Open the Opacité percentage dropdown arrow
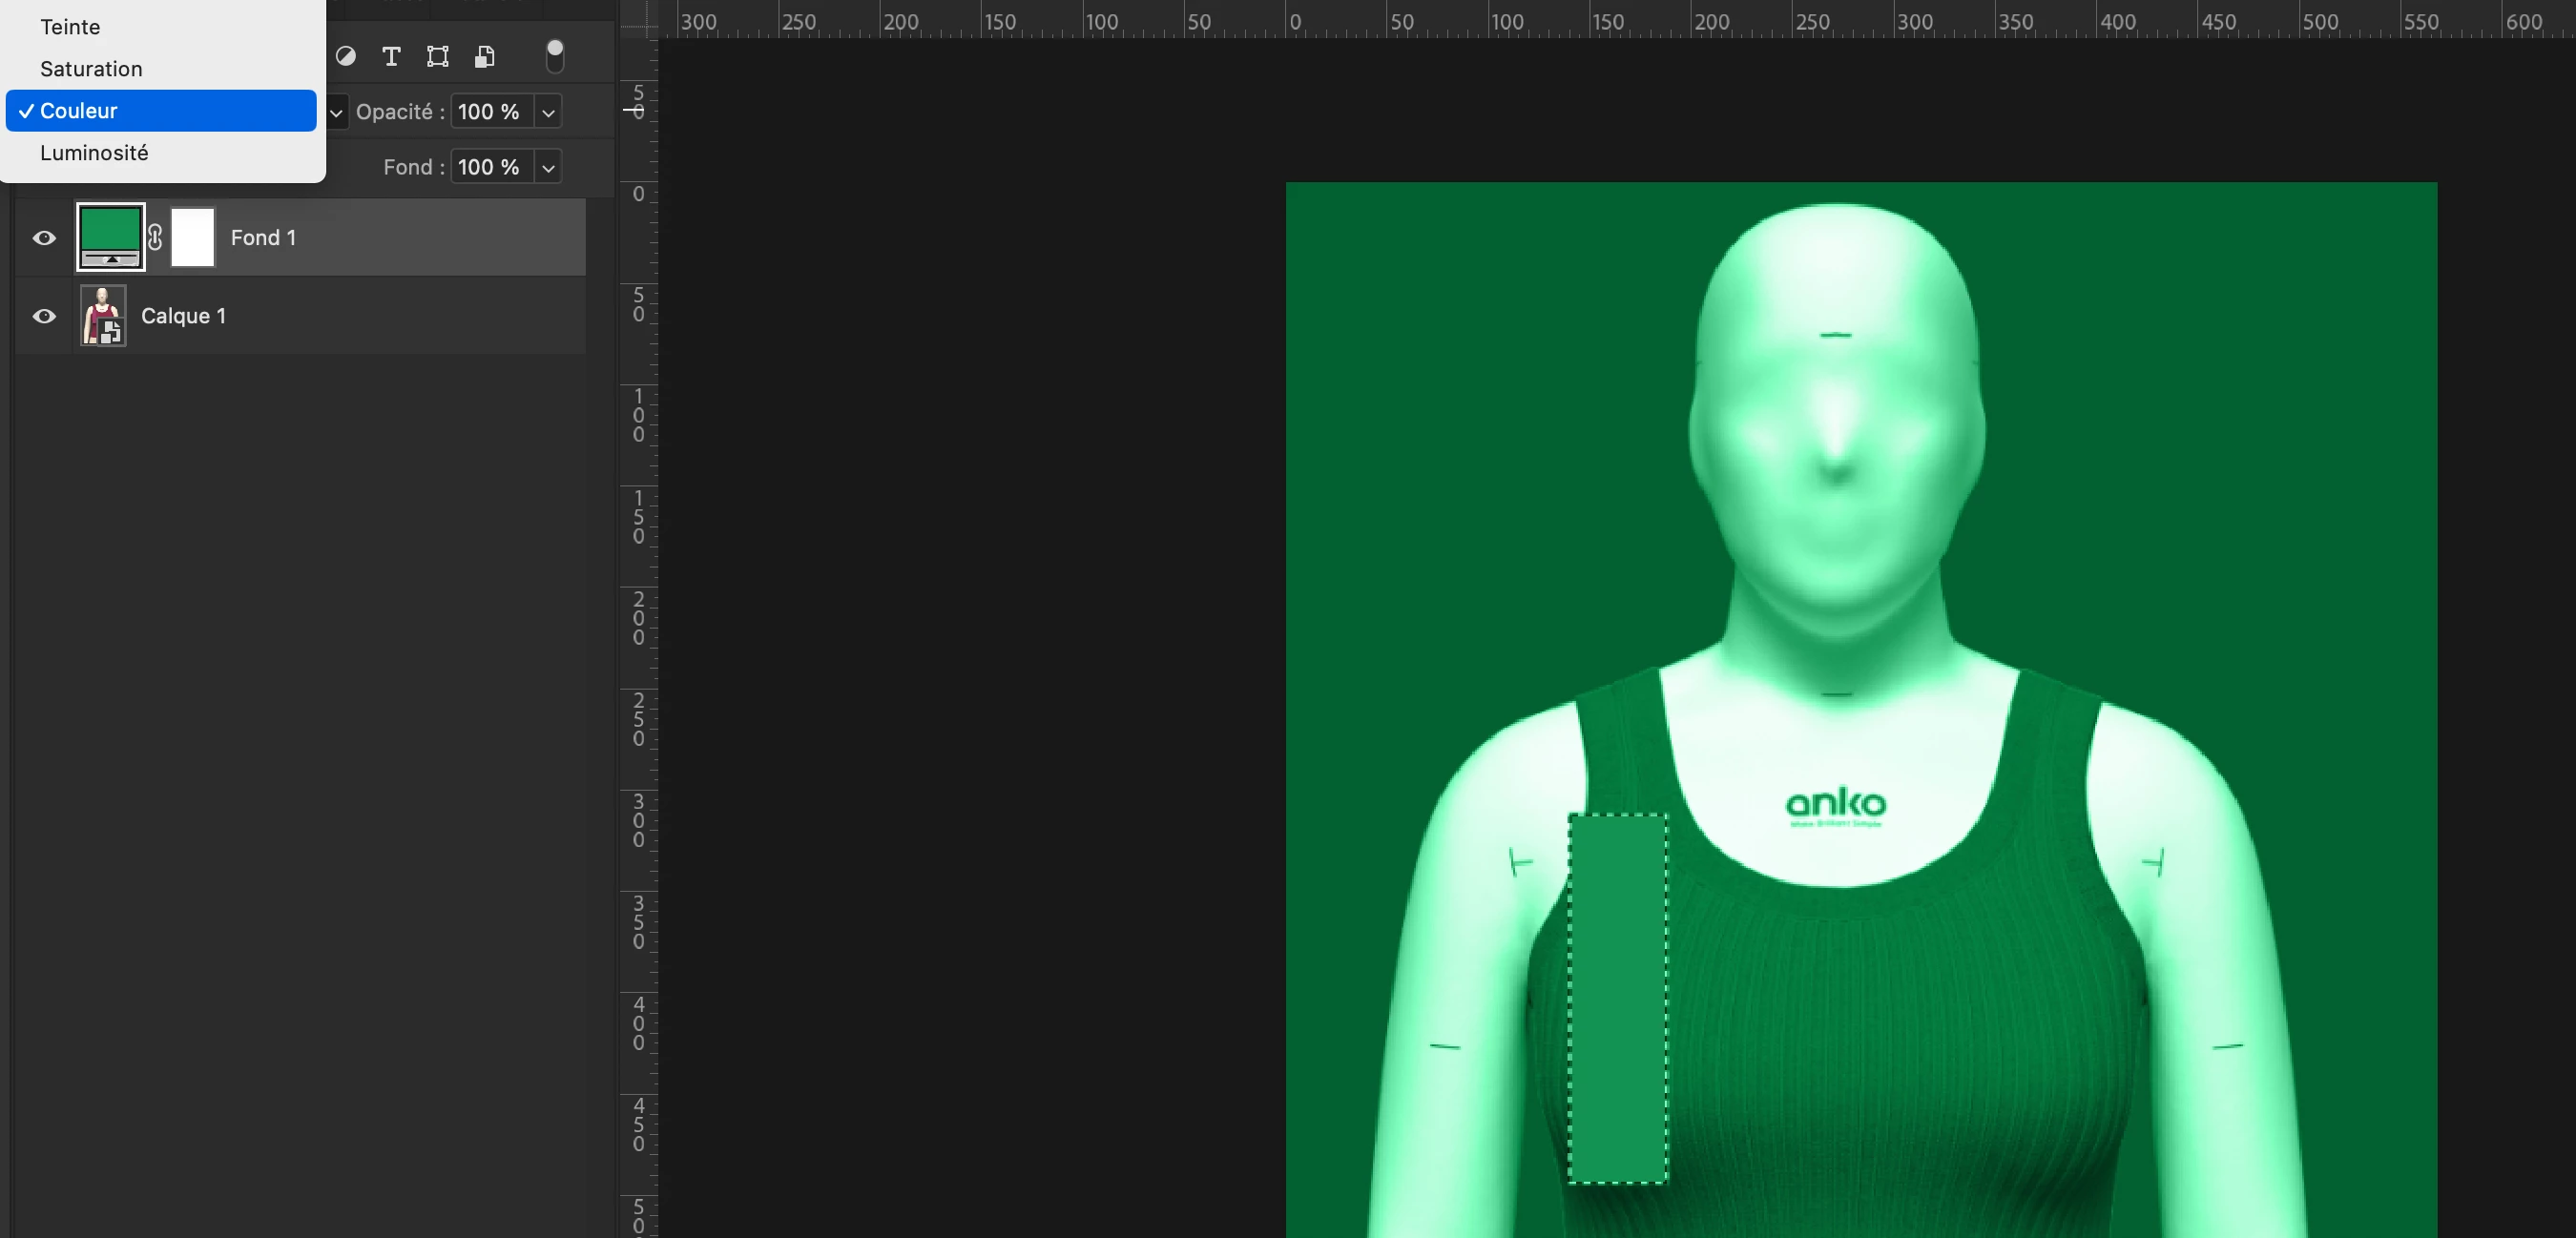 point(548,112)
